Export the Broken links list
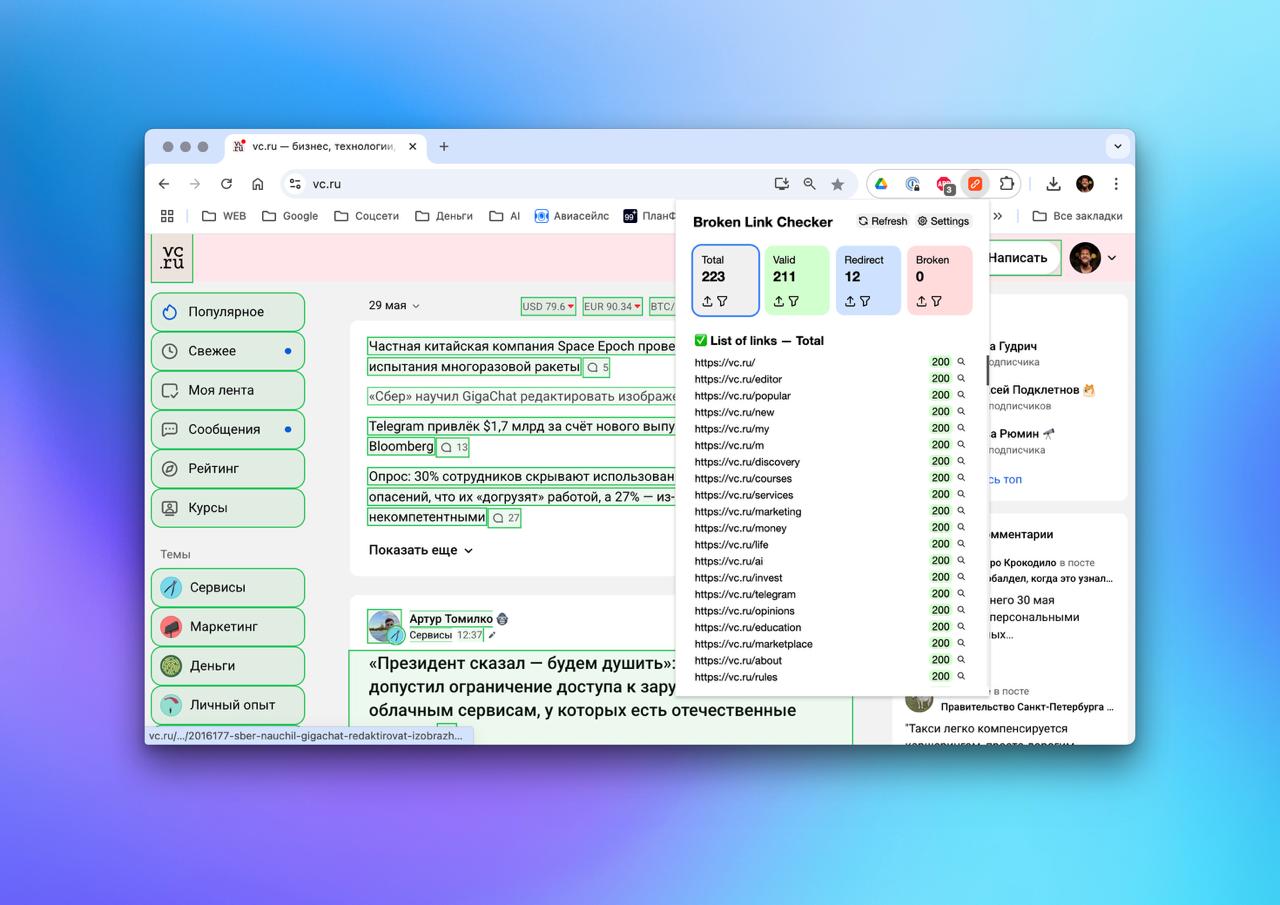The image size is (1280, 905). 921,301
